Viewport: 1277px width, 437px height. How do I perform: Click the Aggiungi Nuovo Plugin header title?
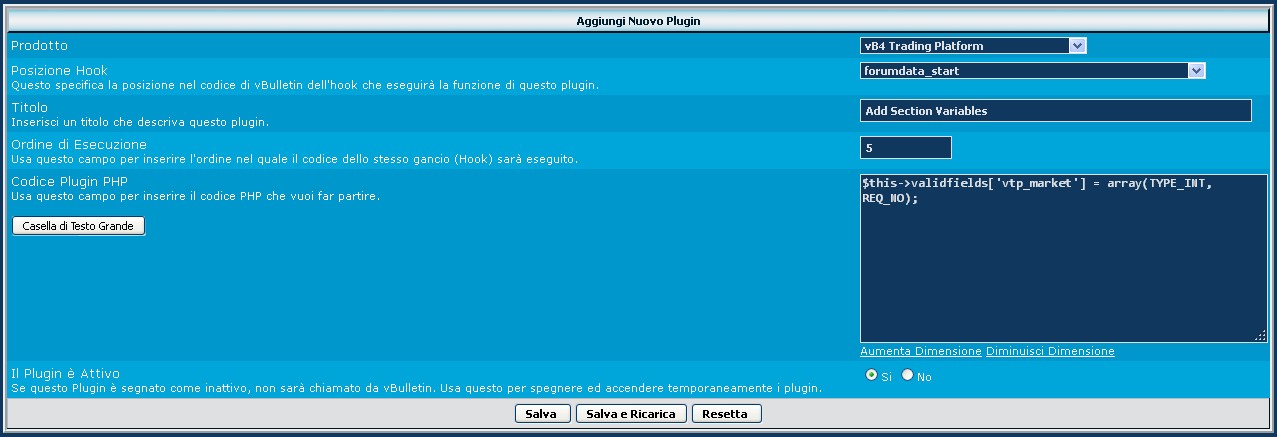[x=638, y=21]
